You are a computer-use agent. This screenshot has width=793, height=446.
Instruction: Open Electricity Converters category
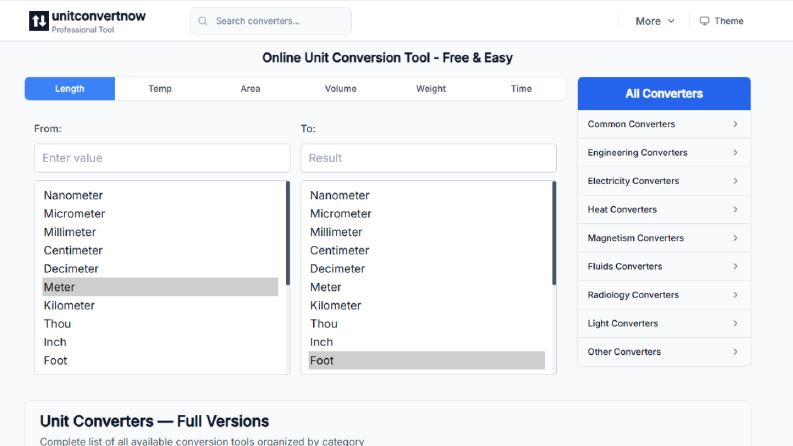tap(664, 181)
